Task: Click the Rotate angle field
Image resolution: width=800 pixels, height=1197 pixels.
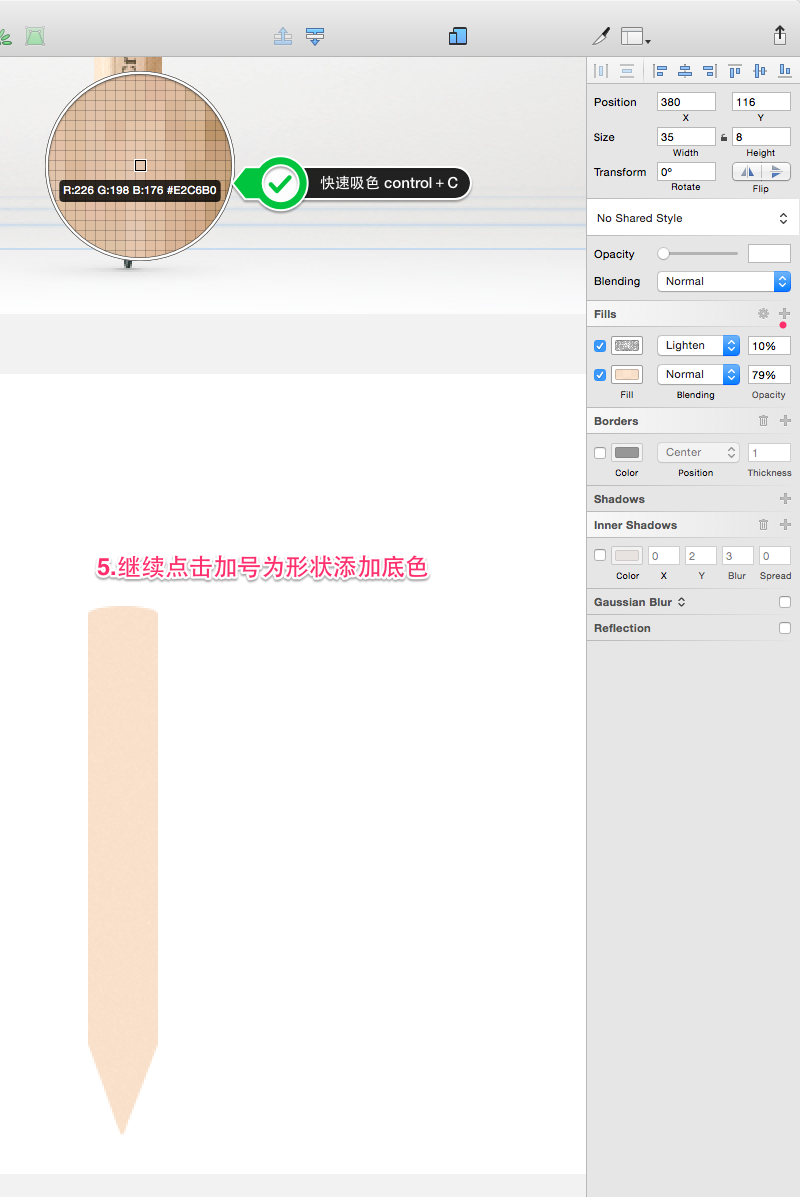Action: coord(686,172)
